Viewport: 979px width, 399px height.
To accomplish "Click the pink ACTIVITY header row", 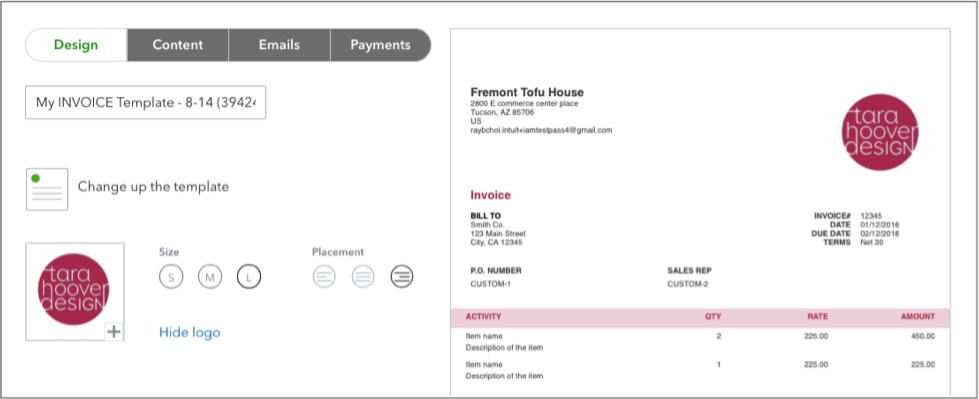I will (x=700, y=317).
